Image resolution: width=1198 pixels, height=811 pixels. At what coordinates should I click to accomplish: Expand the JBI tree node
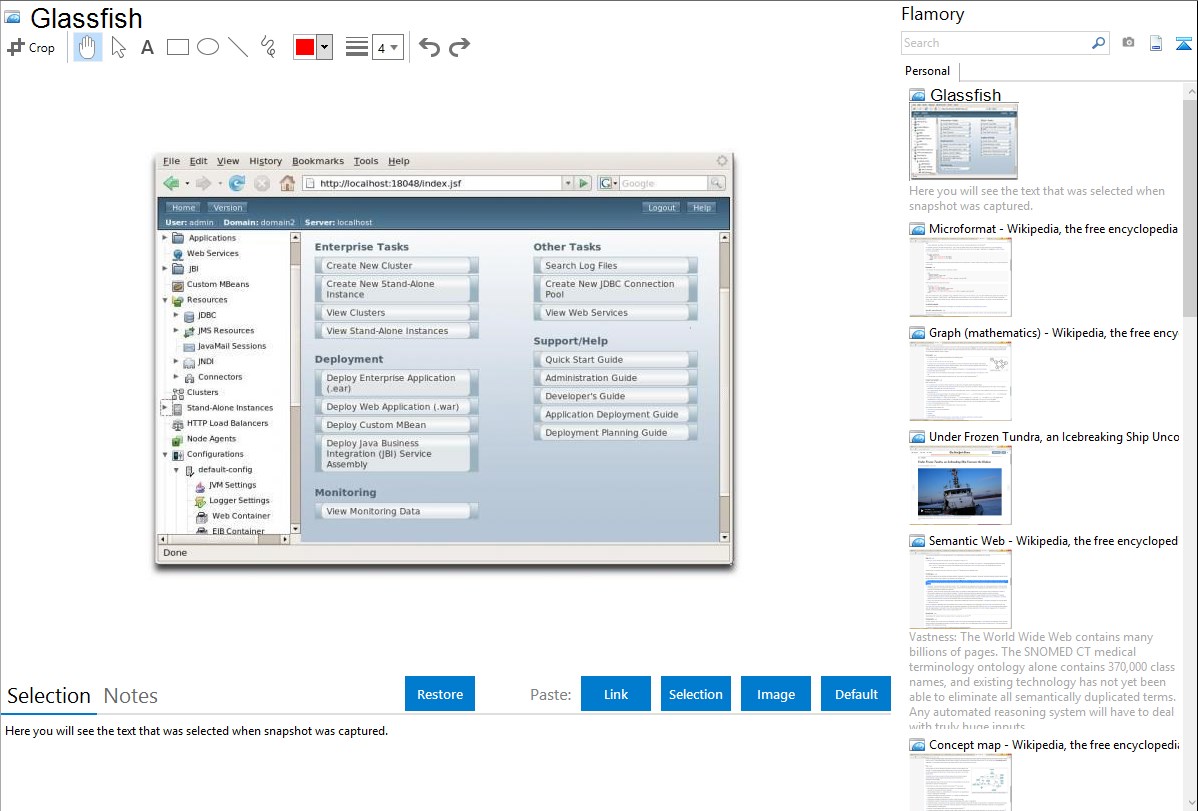click(x=165, y=269)
